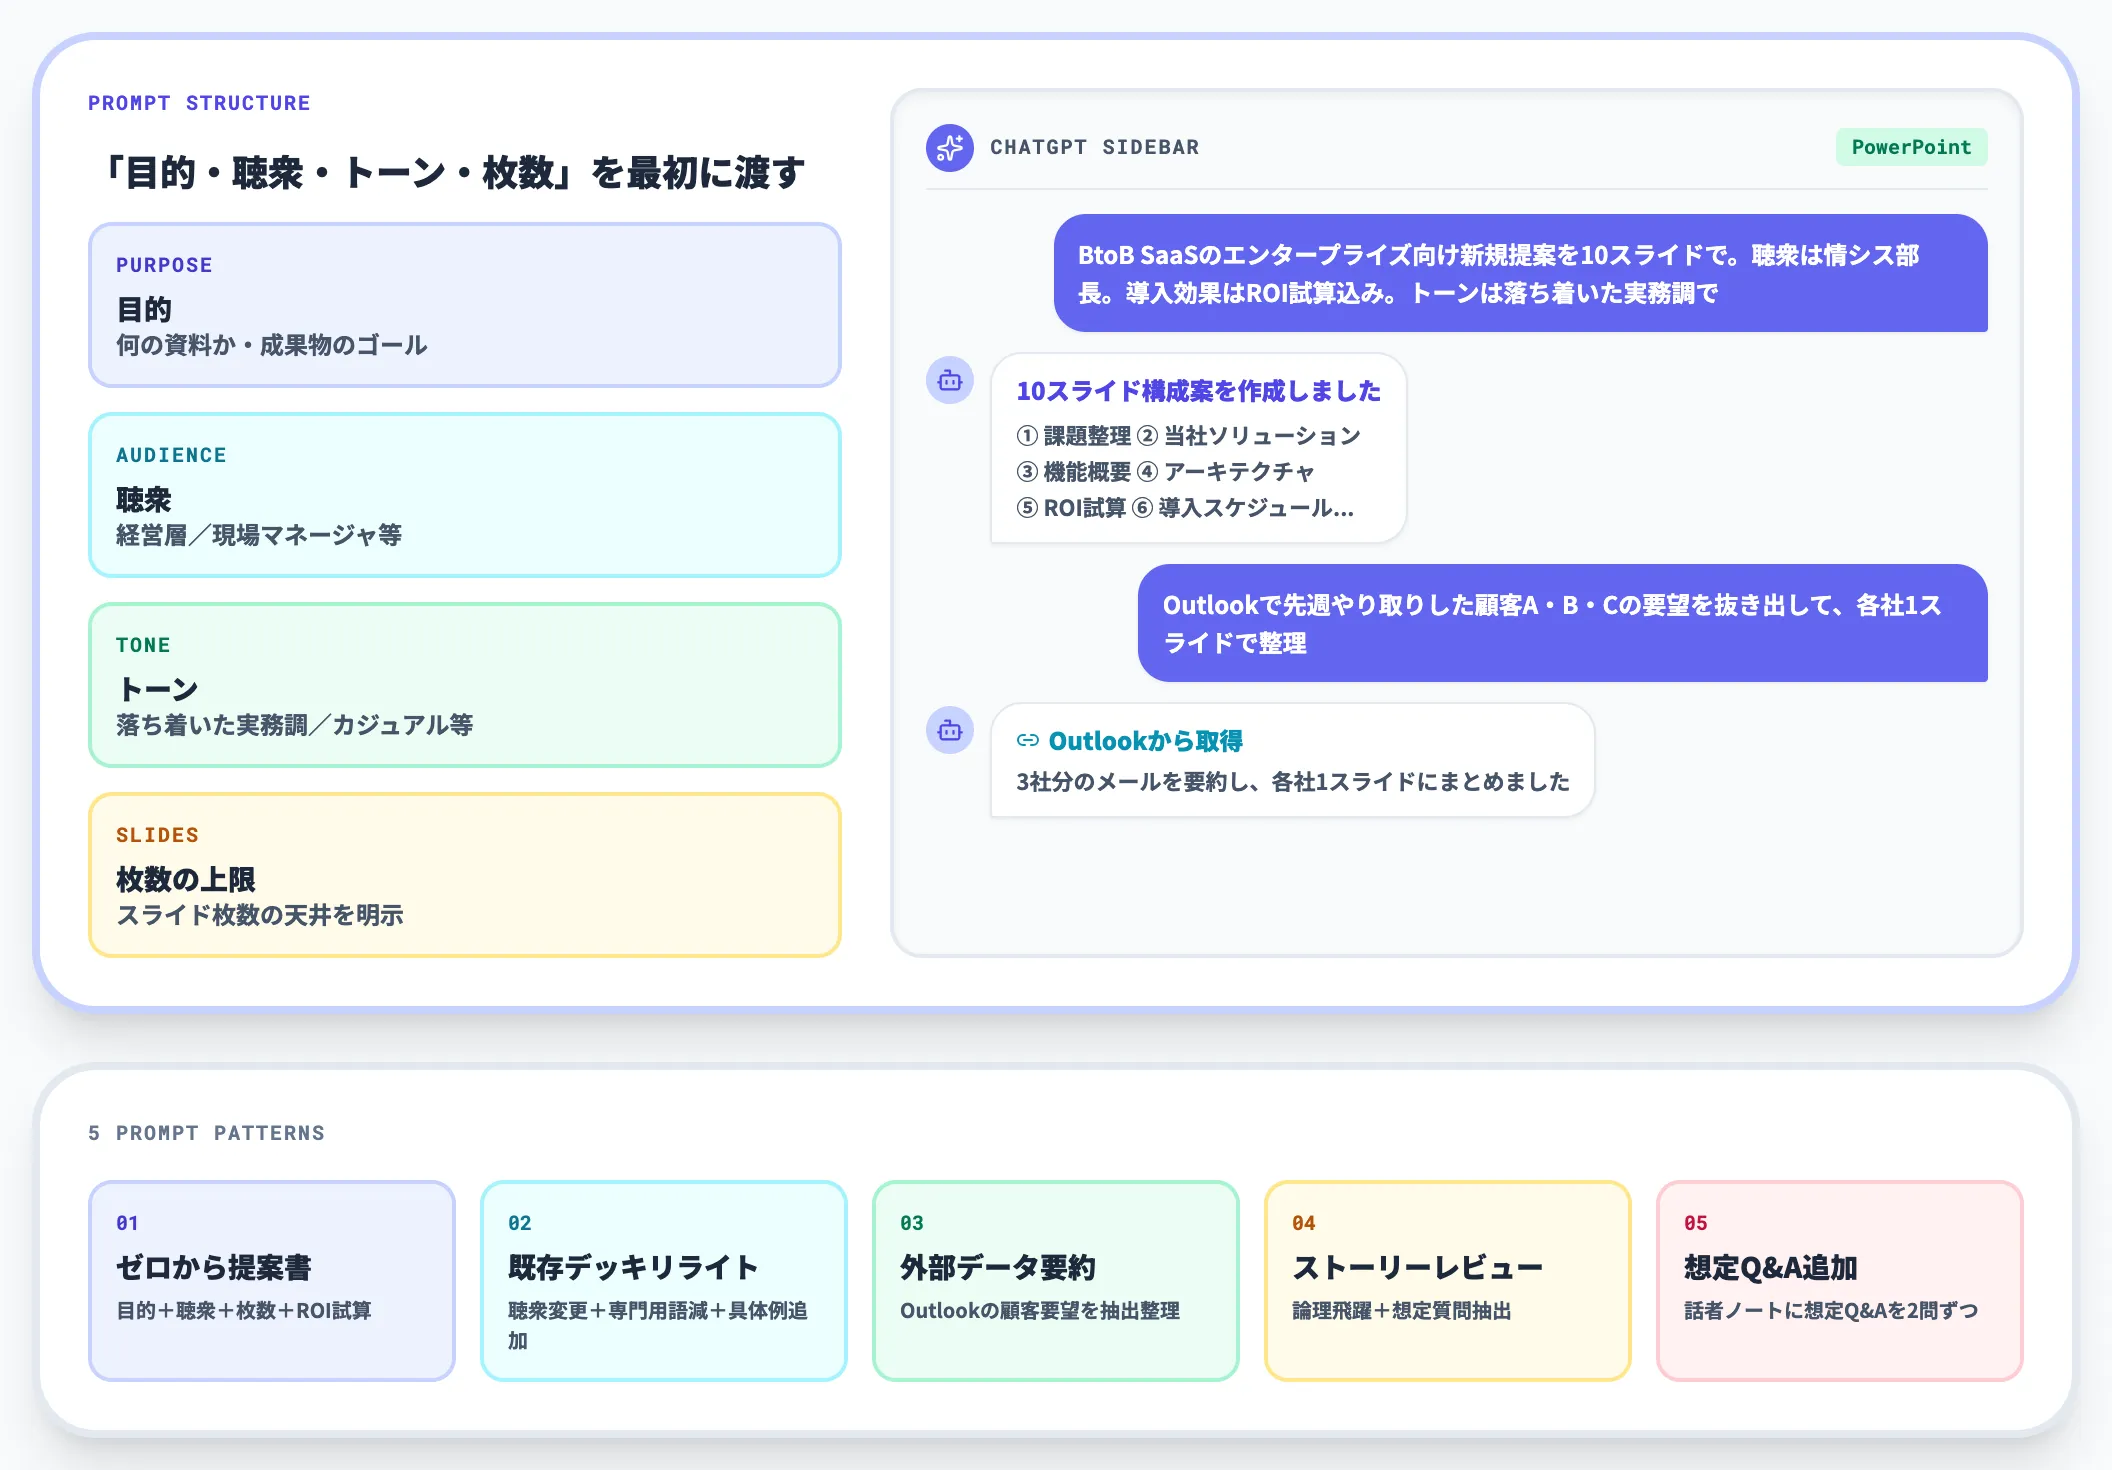Select the AUDIENCE 聴衆 card
Image resolution: width=2112 pixels, height=1470 pixels.
tap(465, 495)
